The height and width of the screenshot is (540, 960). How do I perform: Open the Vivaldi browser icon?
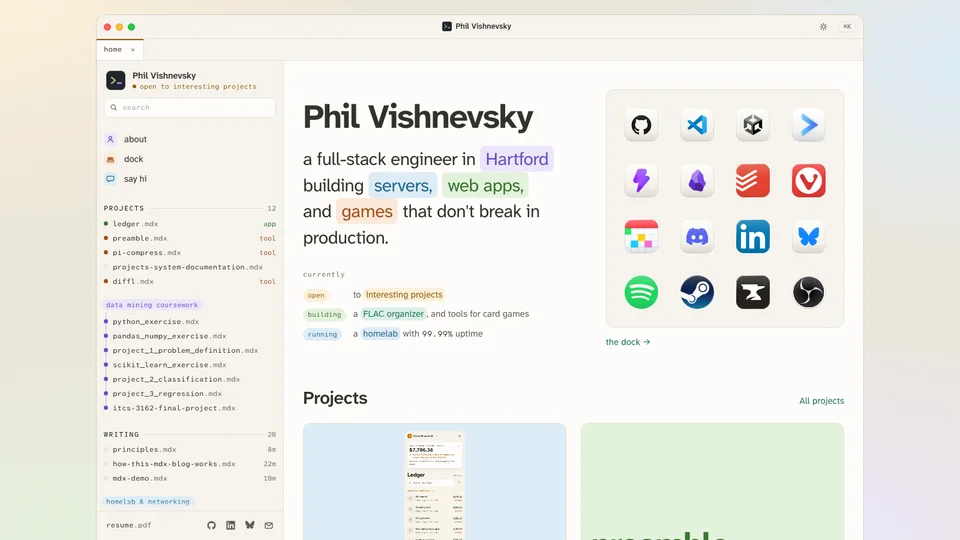point(808,181)
